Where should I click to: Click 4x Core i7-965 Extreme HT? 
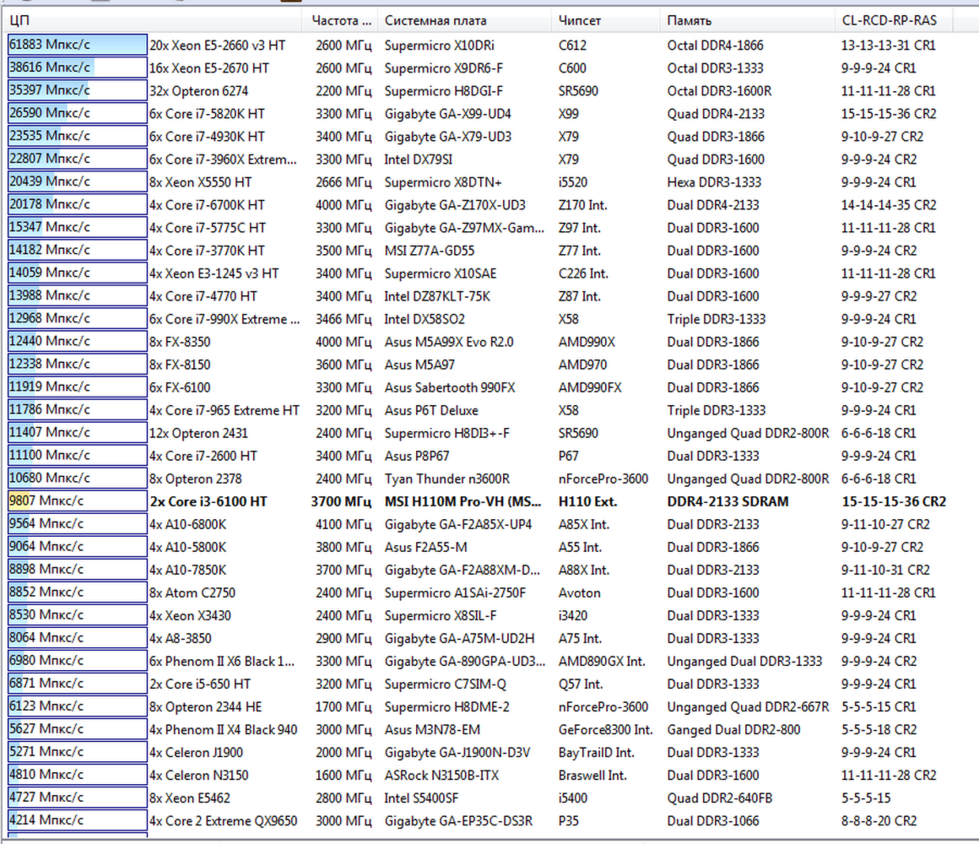224,410
